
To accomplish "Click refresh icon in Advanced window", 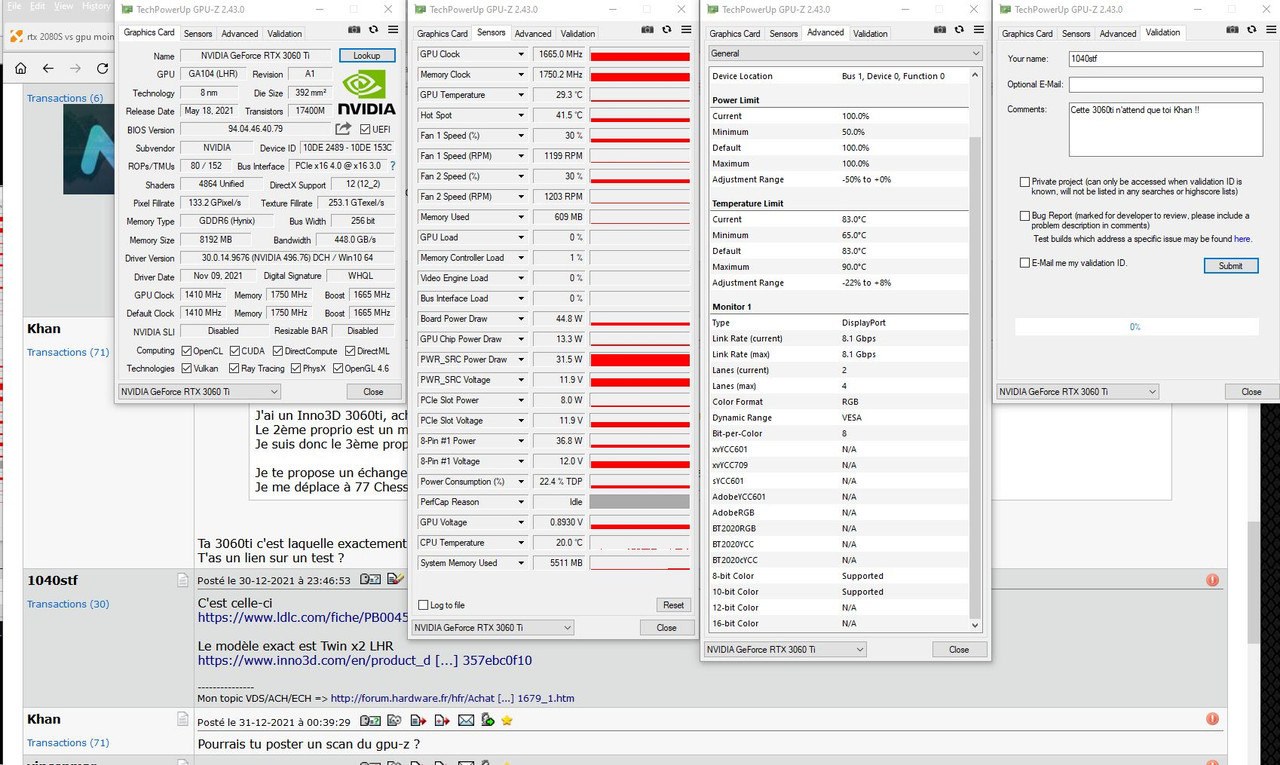I will (959, 31).
